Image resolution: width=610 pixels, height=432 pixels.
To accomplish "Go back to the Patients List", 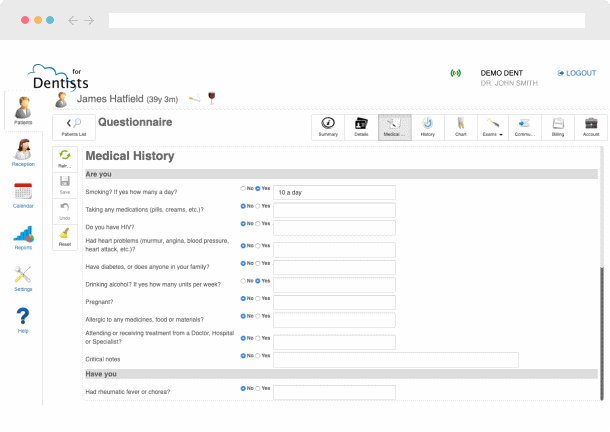I will [x=74, y=126].
